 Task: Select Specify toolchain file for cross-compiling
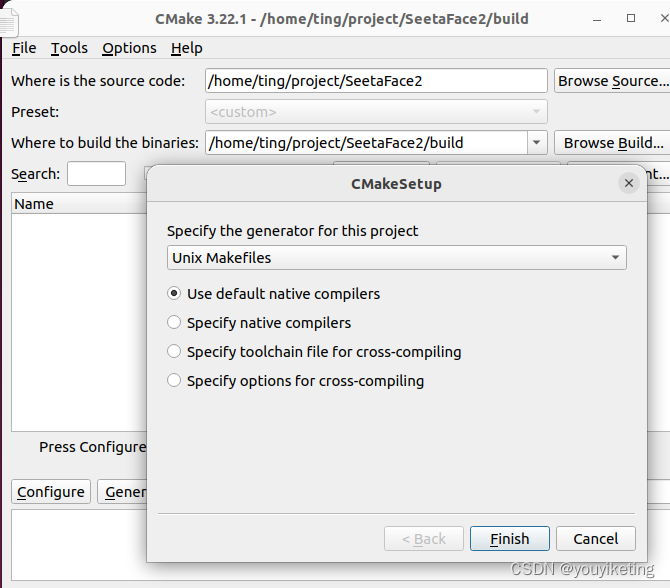[x=314, y=352]
